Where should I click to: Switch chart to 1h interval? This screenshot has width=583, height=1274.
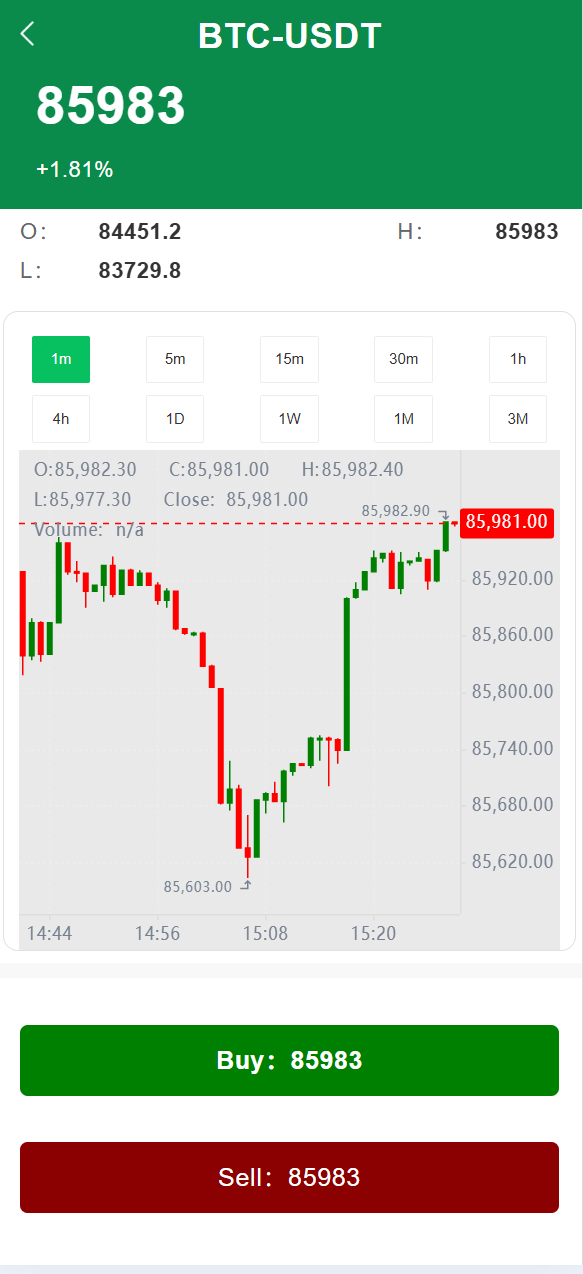(x=517, y=359)
